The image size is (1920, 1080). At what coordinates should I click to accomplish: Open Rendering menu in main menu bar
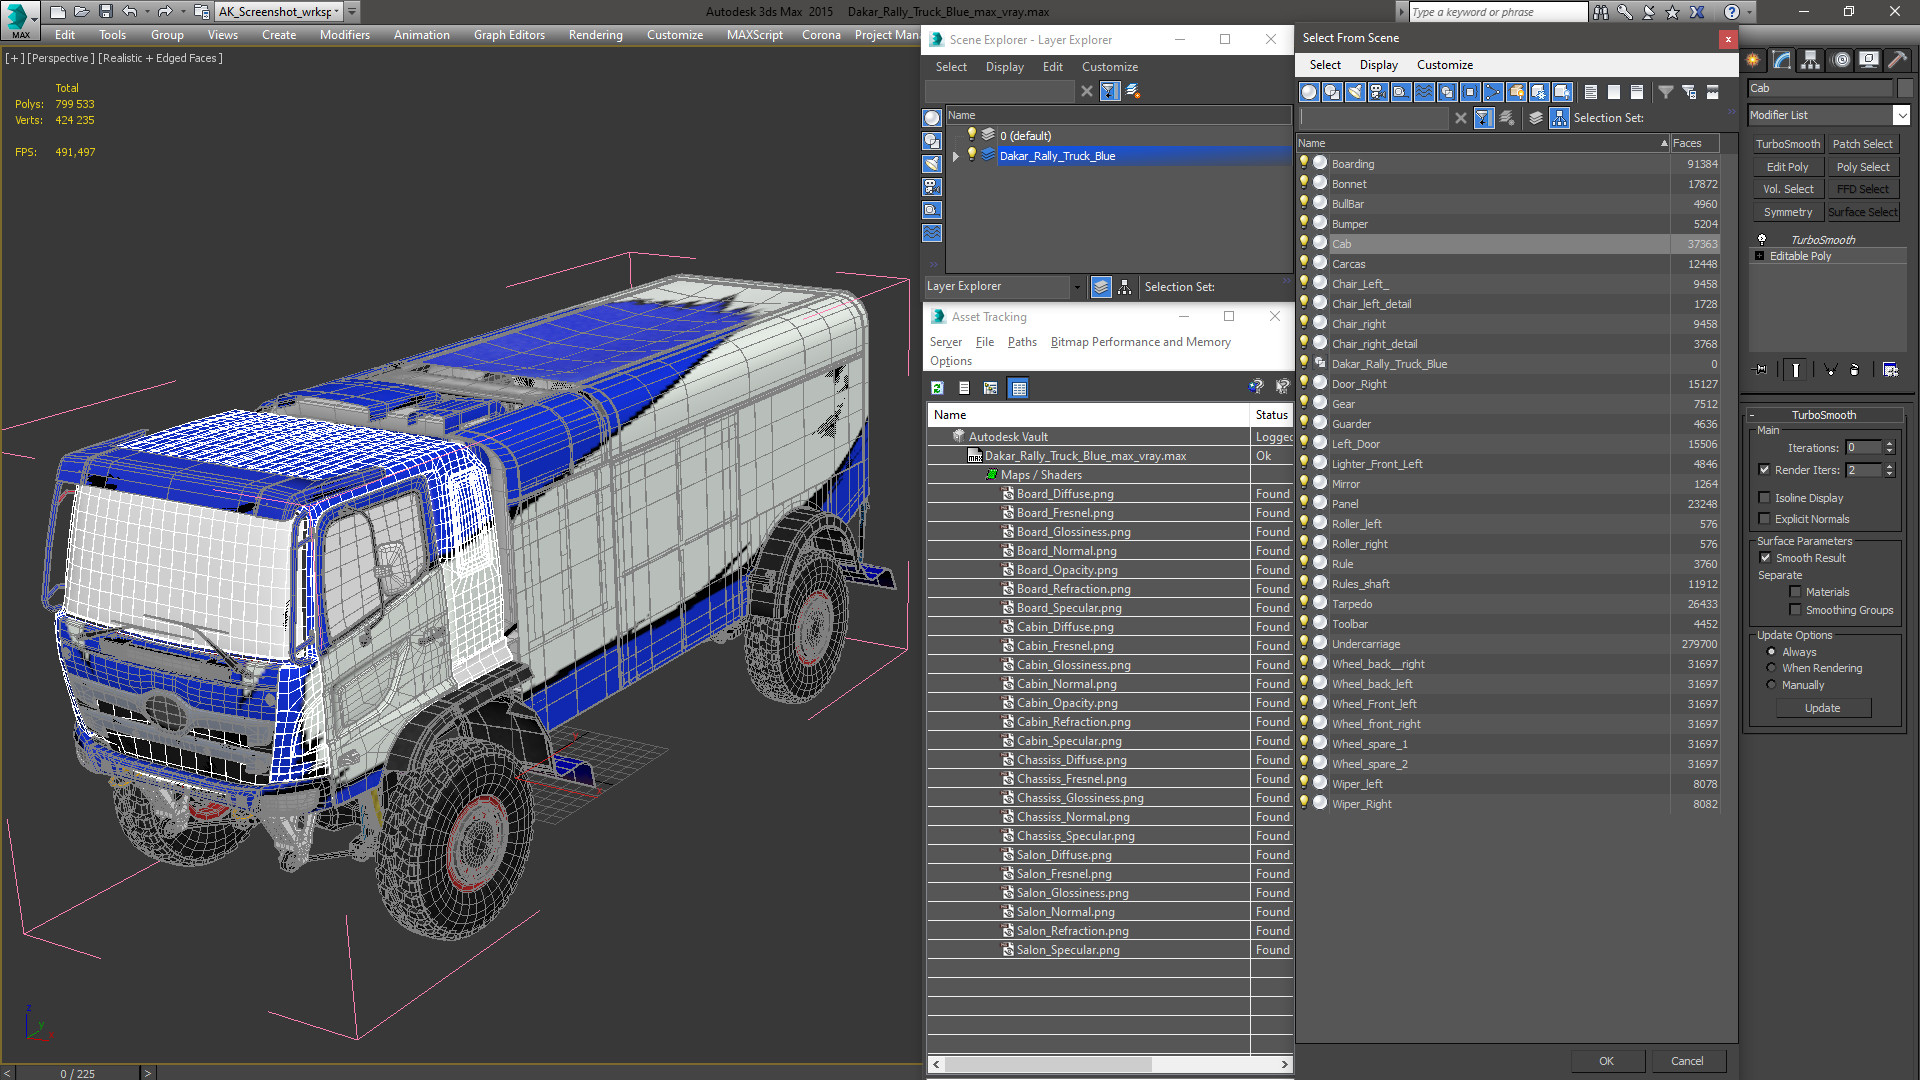(x=595, y=35)
